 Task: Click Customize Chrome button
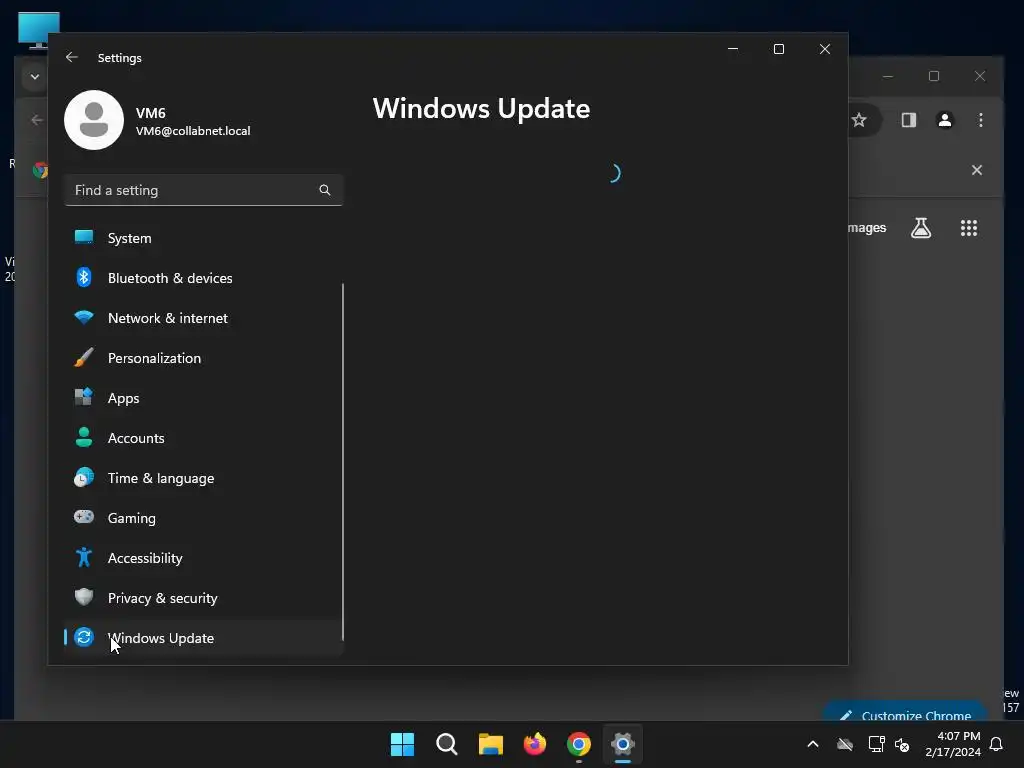point(904,712)
